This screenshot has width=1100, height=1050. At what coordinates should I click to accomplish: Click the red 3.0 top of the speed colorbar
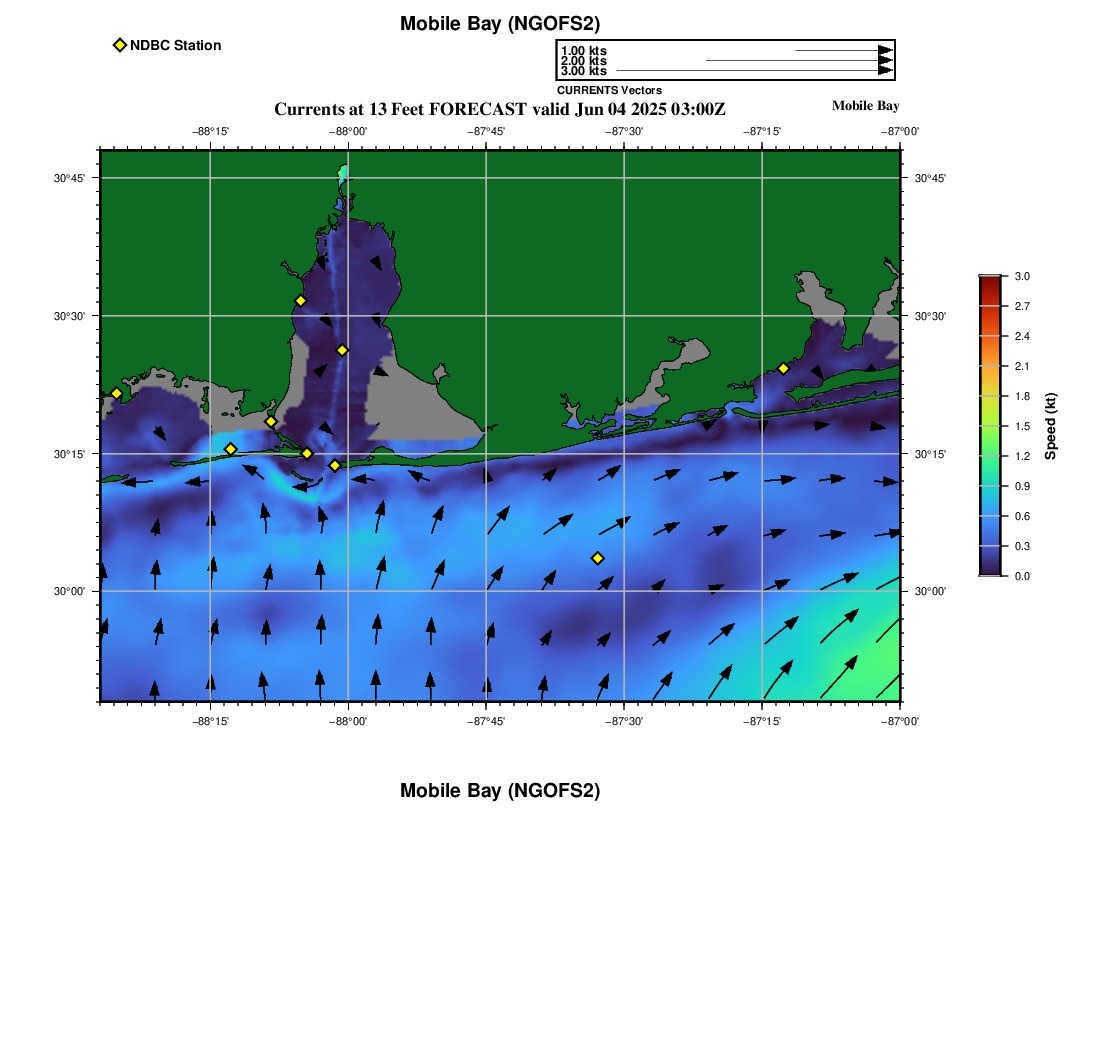click(x=990, y=279)
